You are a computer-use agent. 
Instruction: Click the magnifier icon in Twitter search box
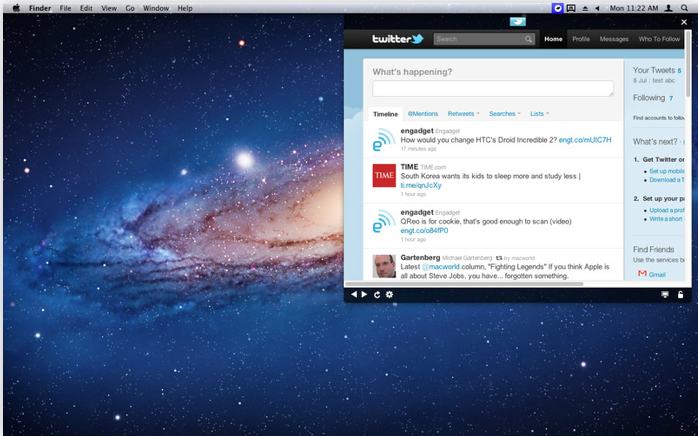(x=528, y=39)
